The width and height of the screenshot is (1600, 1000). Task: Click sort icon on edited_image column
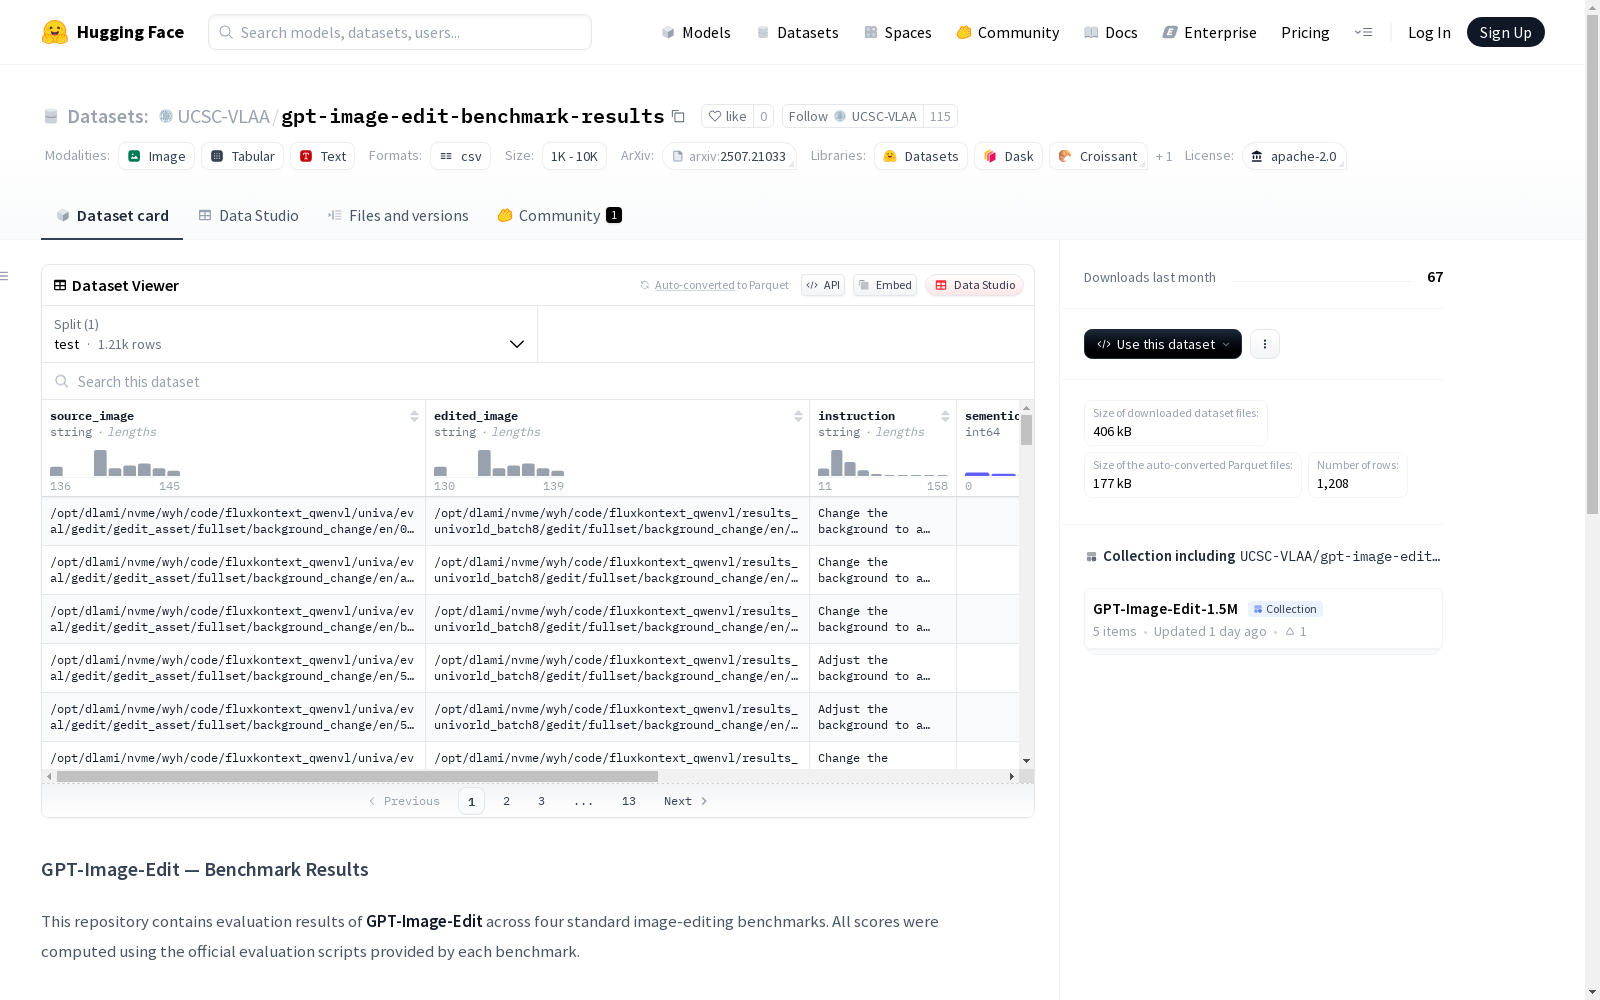pos(798,416)
